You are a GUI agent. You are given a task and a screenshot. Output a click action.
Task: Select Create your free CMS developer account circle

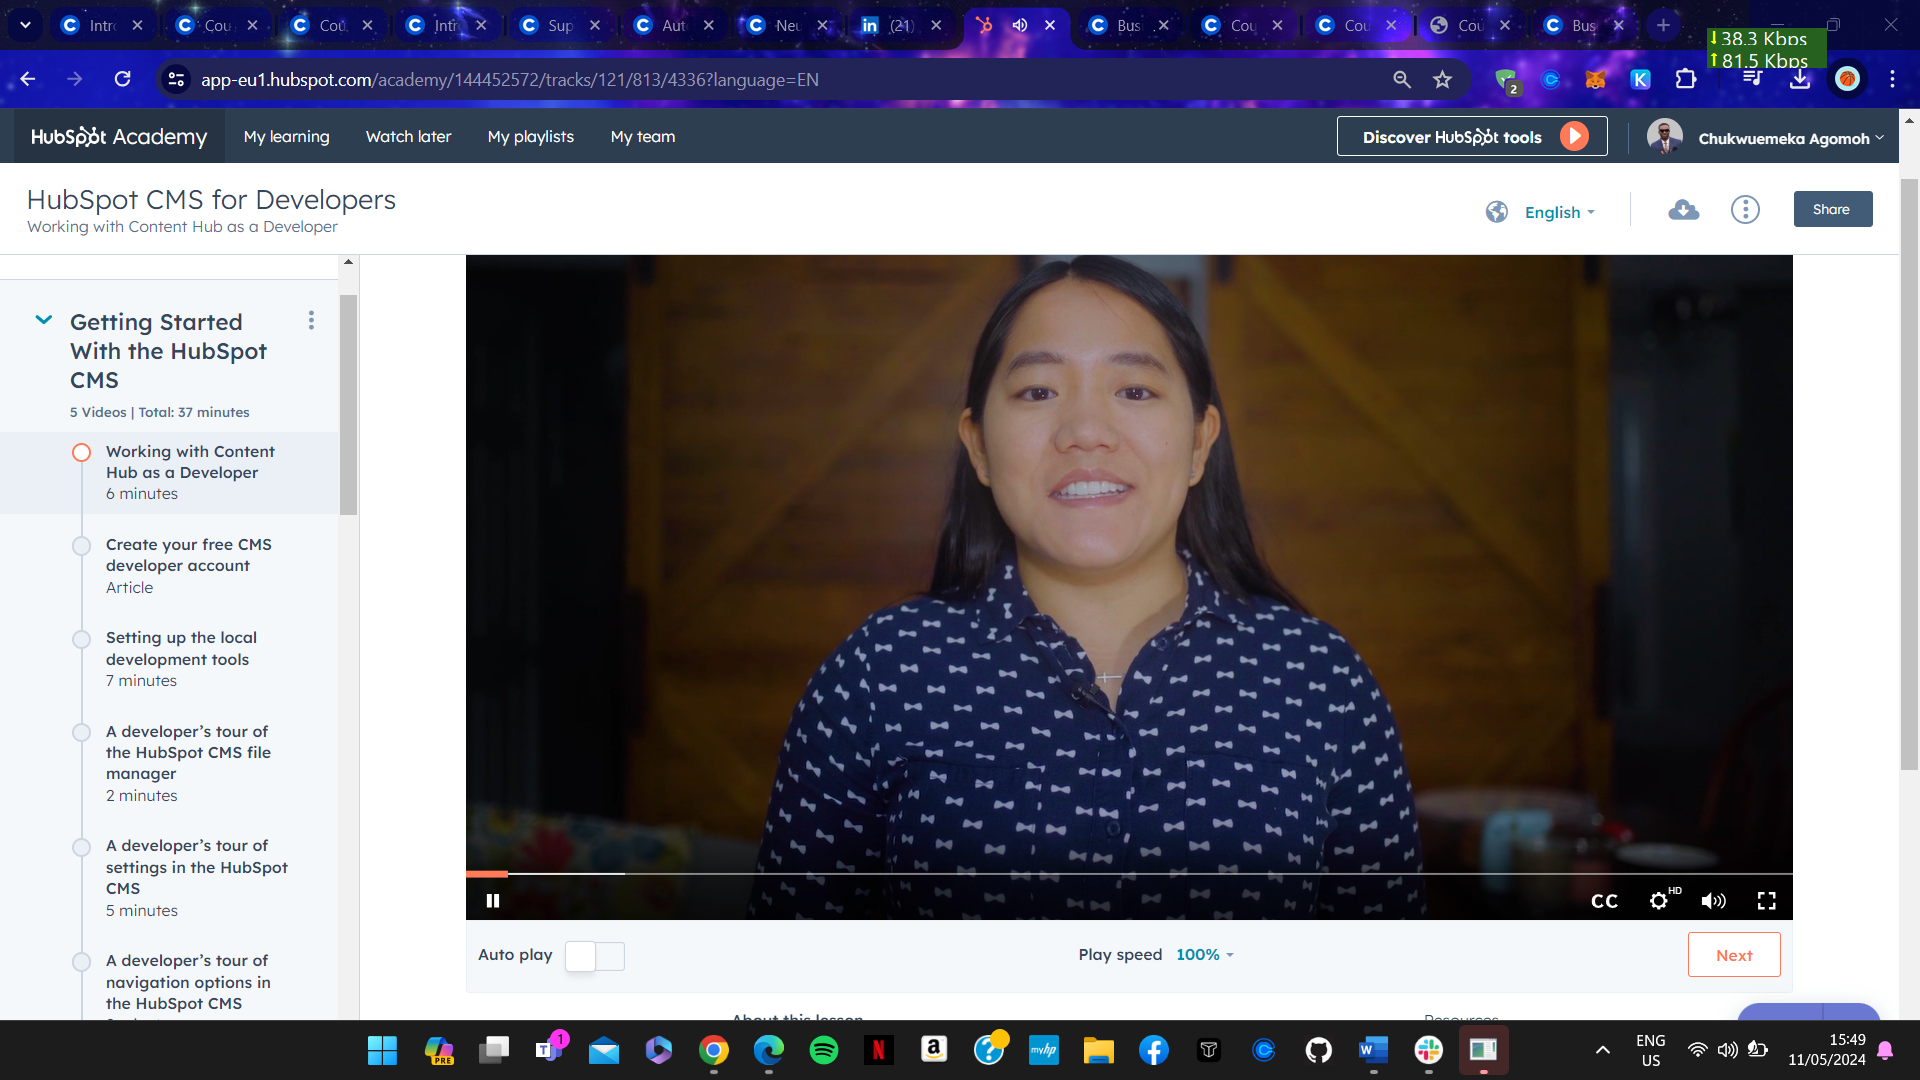pos(82,545)
